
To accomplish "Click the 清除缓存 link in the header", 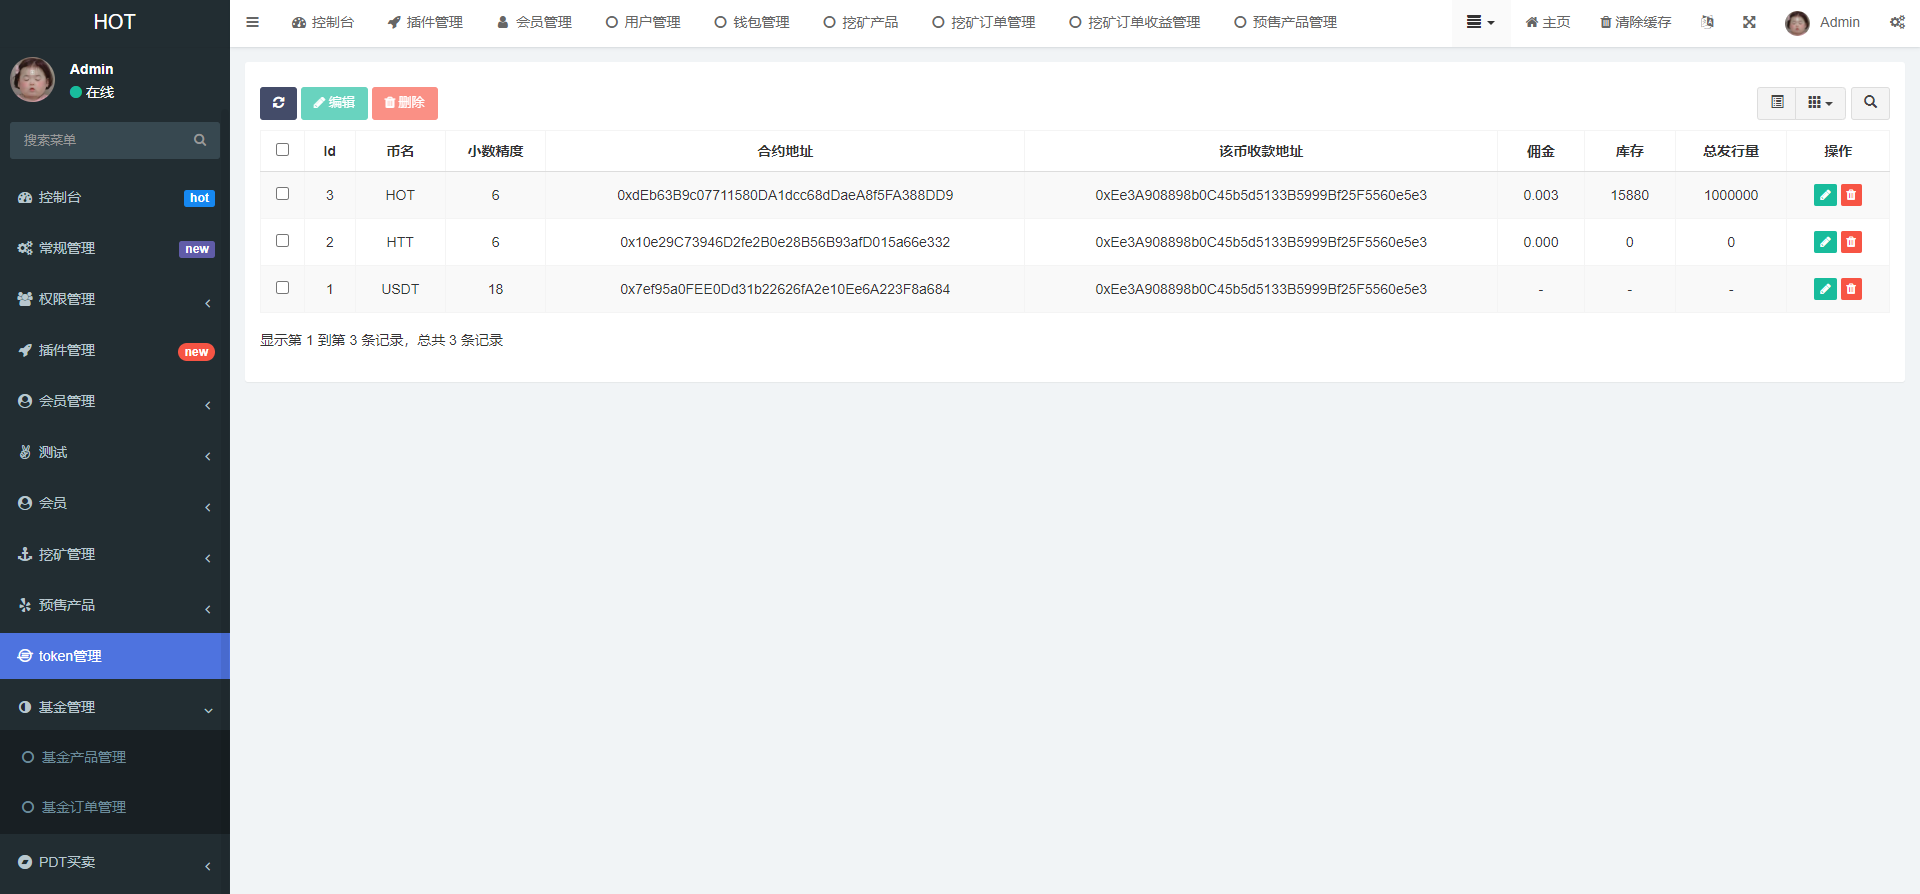I will point(1635,22).
